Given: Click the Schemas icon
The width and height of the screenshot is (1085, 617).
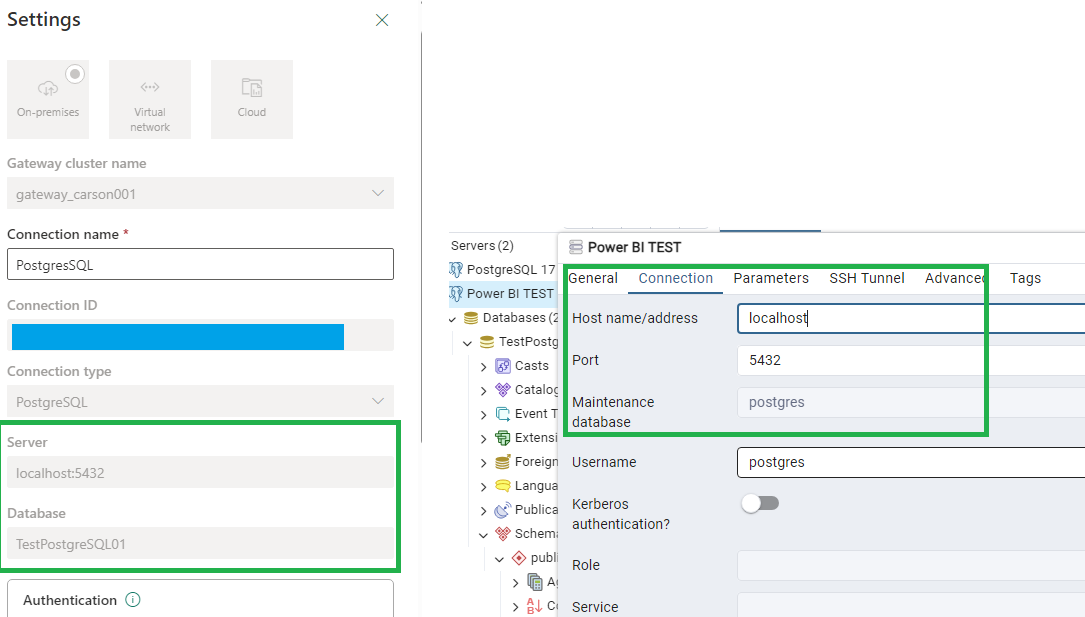Looking at the screenshot, I should [x=503, y=534].
